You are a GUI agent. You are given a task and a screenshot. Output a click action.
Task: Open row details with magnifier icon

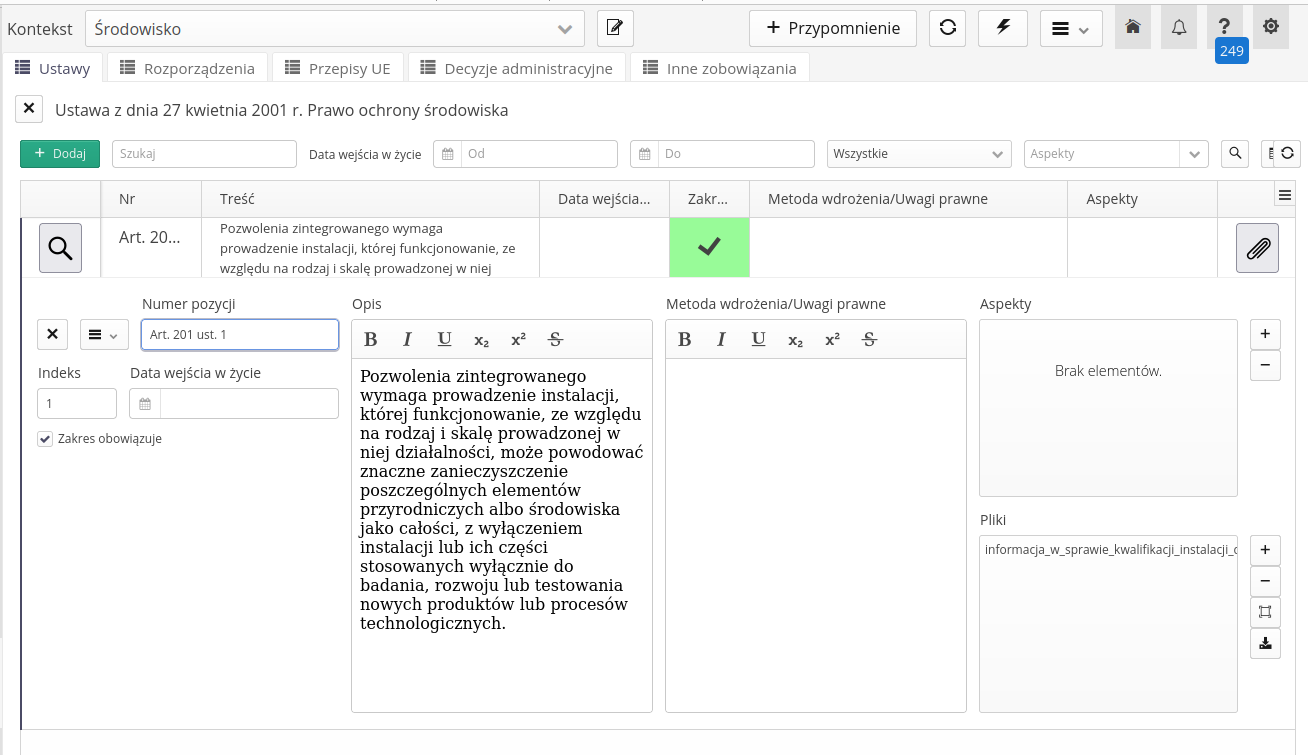pyautogui.click(x=60, y=248)
